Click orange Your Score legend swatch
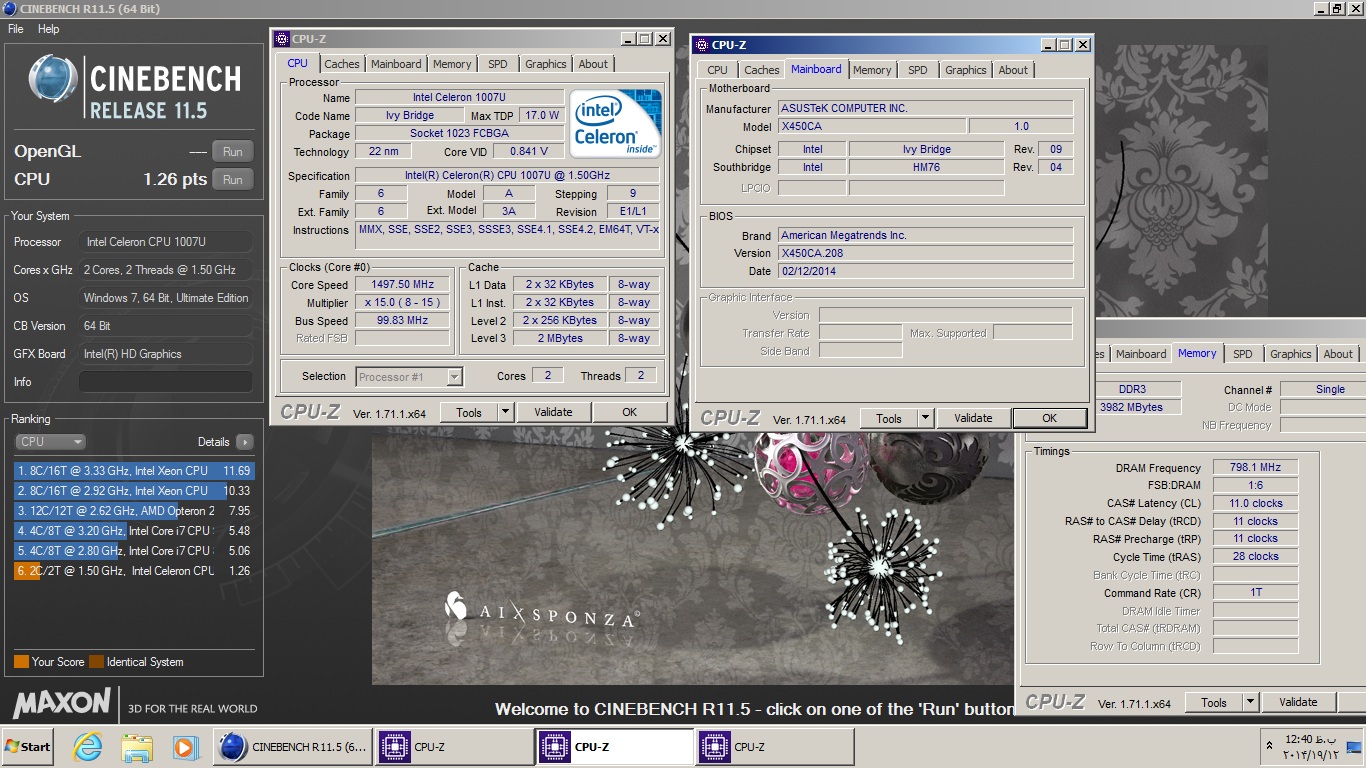 [x=21, y=661]
